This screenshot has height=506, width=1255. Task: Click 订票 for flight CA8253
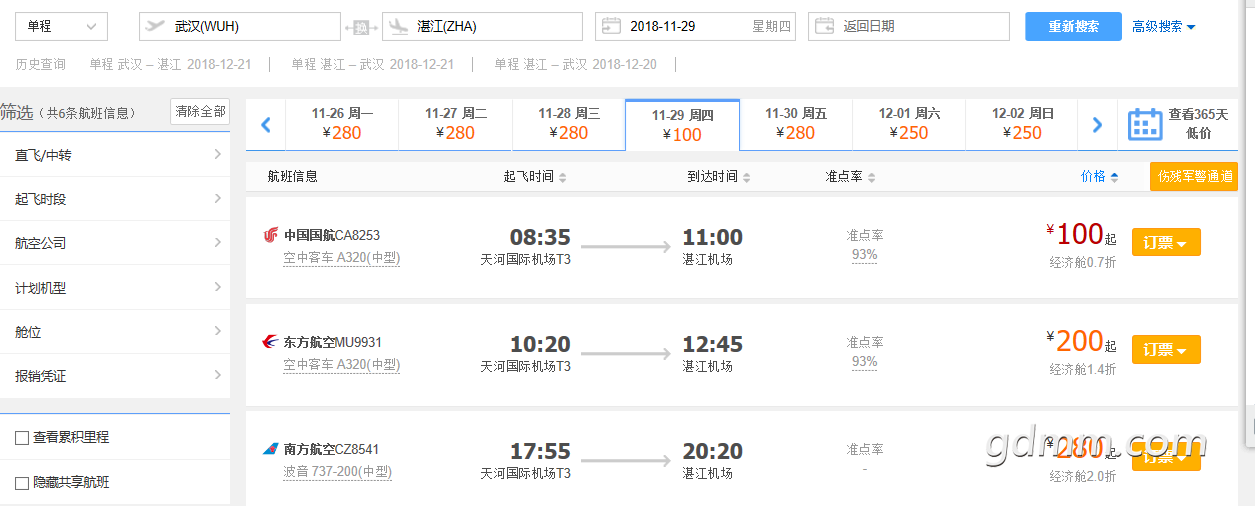1166,242
